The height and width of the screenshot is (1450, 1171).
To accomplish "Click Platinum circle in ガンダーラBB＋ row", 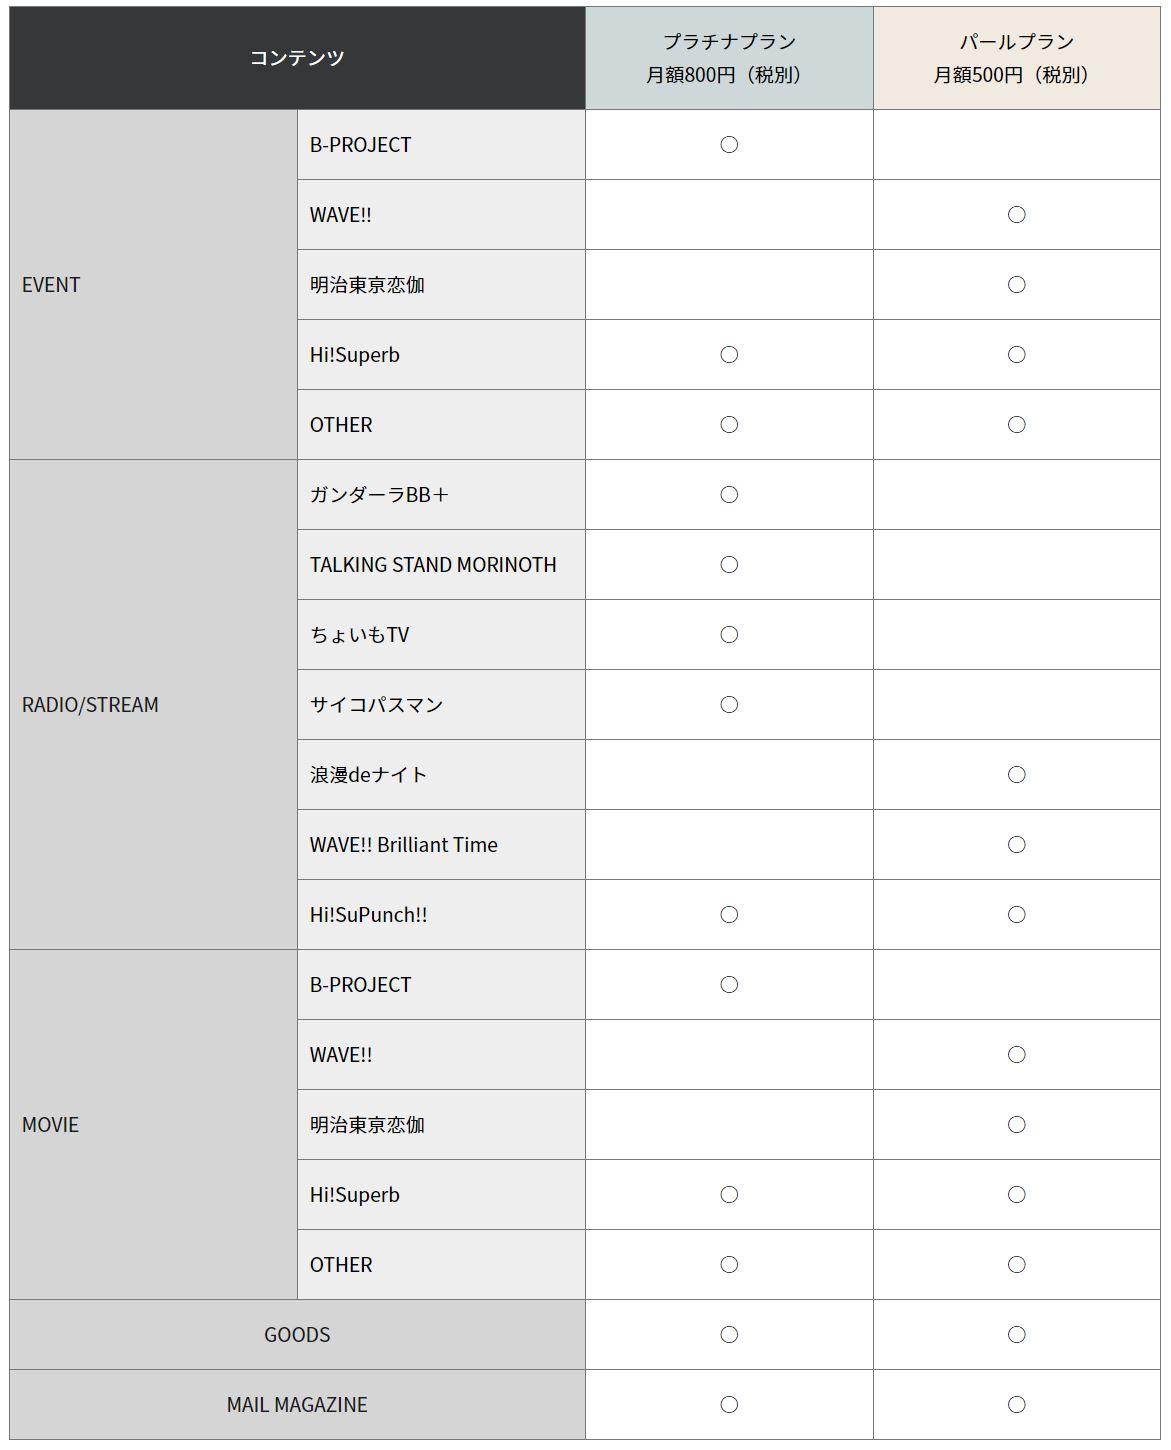I will [729, 495].
